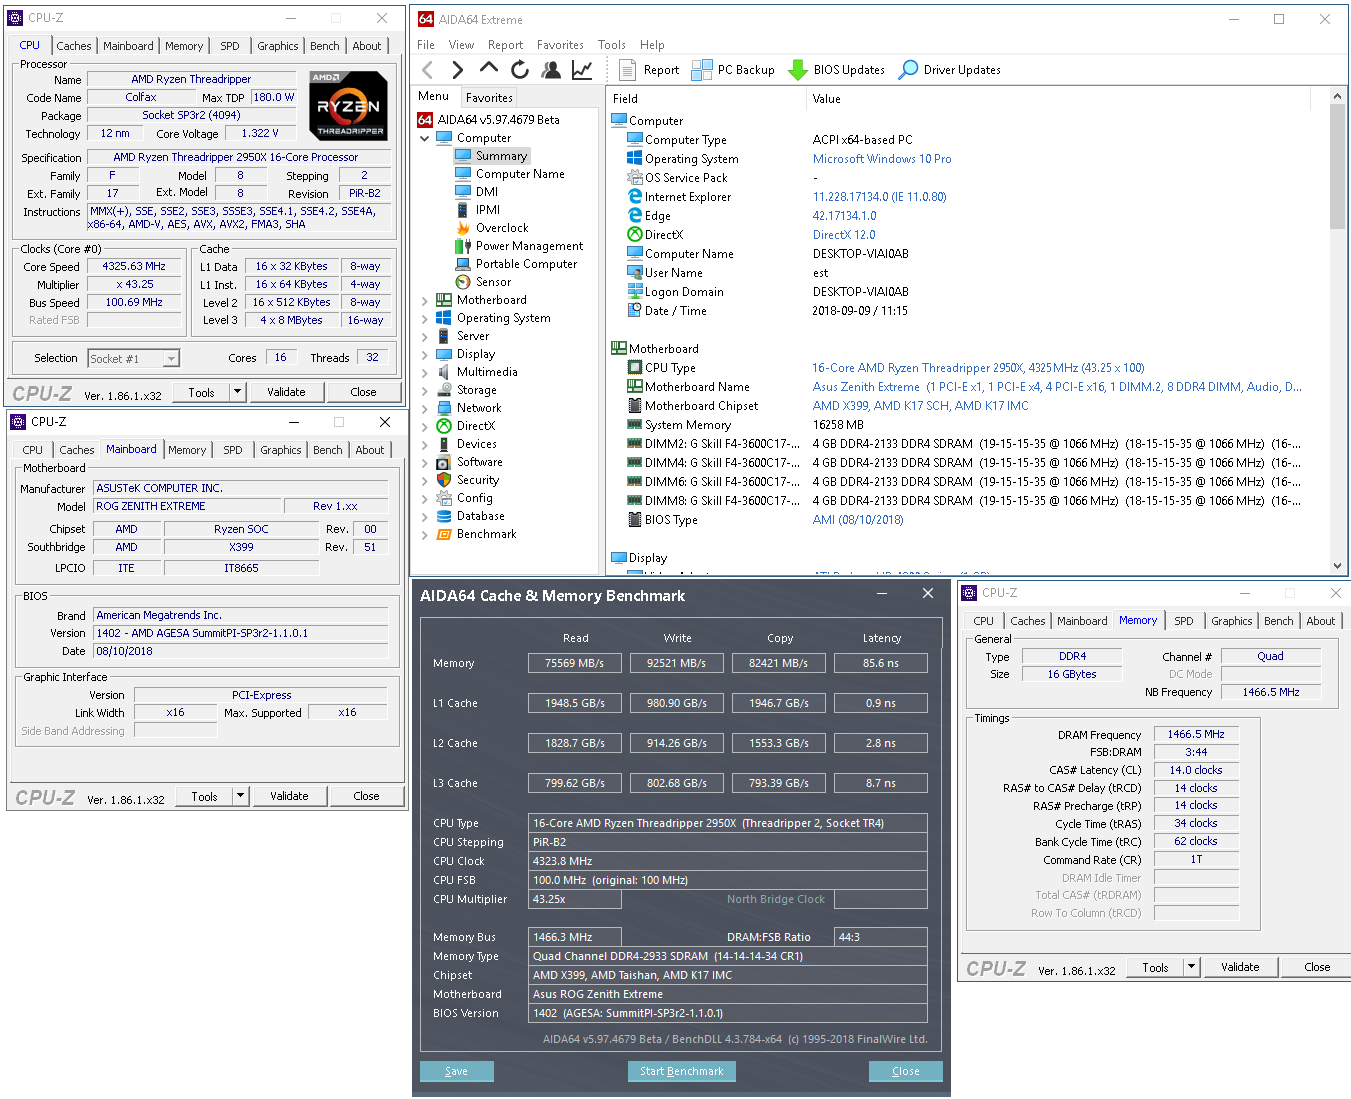
Task: Click Close in benchmark window
Action: coord(906,1071)
